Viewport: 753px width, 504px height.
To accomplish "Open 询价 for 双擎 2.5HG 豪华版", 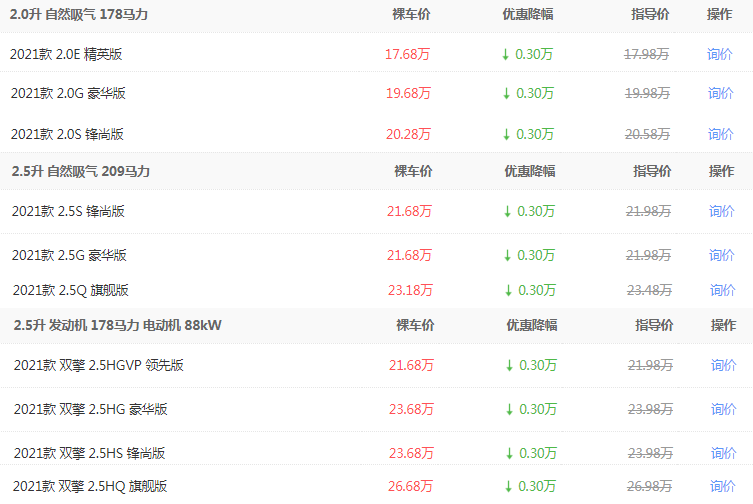I will (x=724, y=409).
